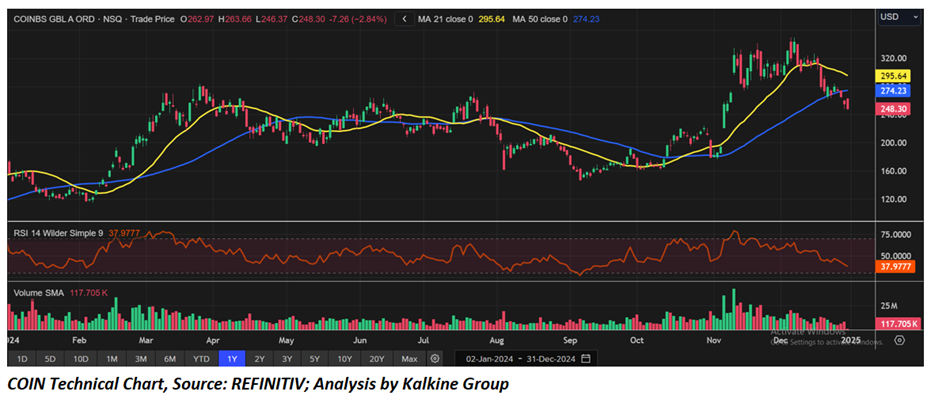Click the Volume SMA indicator label
This screenshot has height=403, width=931.
pos(38,291)
